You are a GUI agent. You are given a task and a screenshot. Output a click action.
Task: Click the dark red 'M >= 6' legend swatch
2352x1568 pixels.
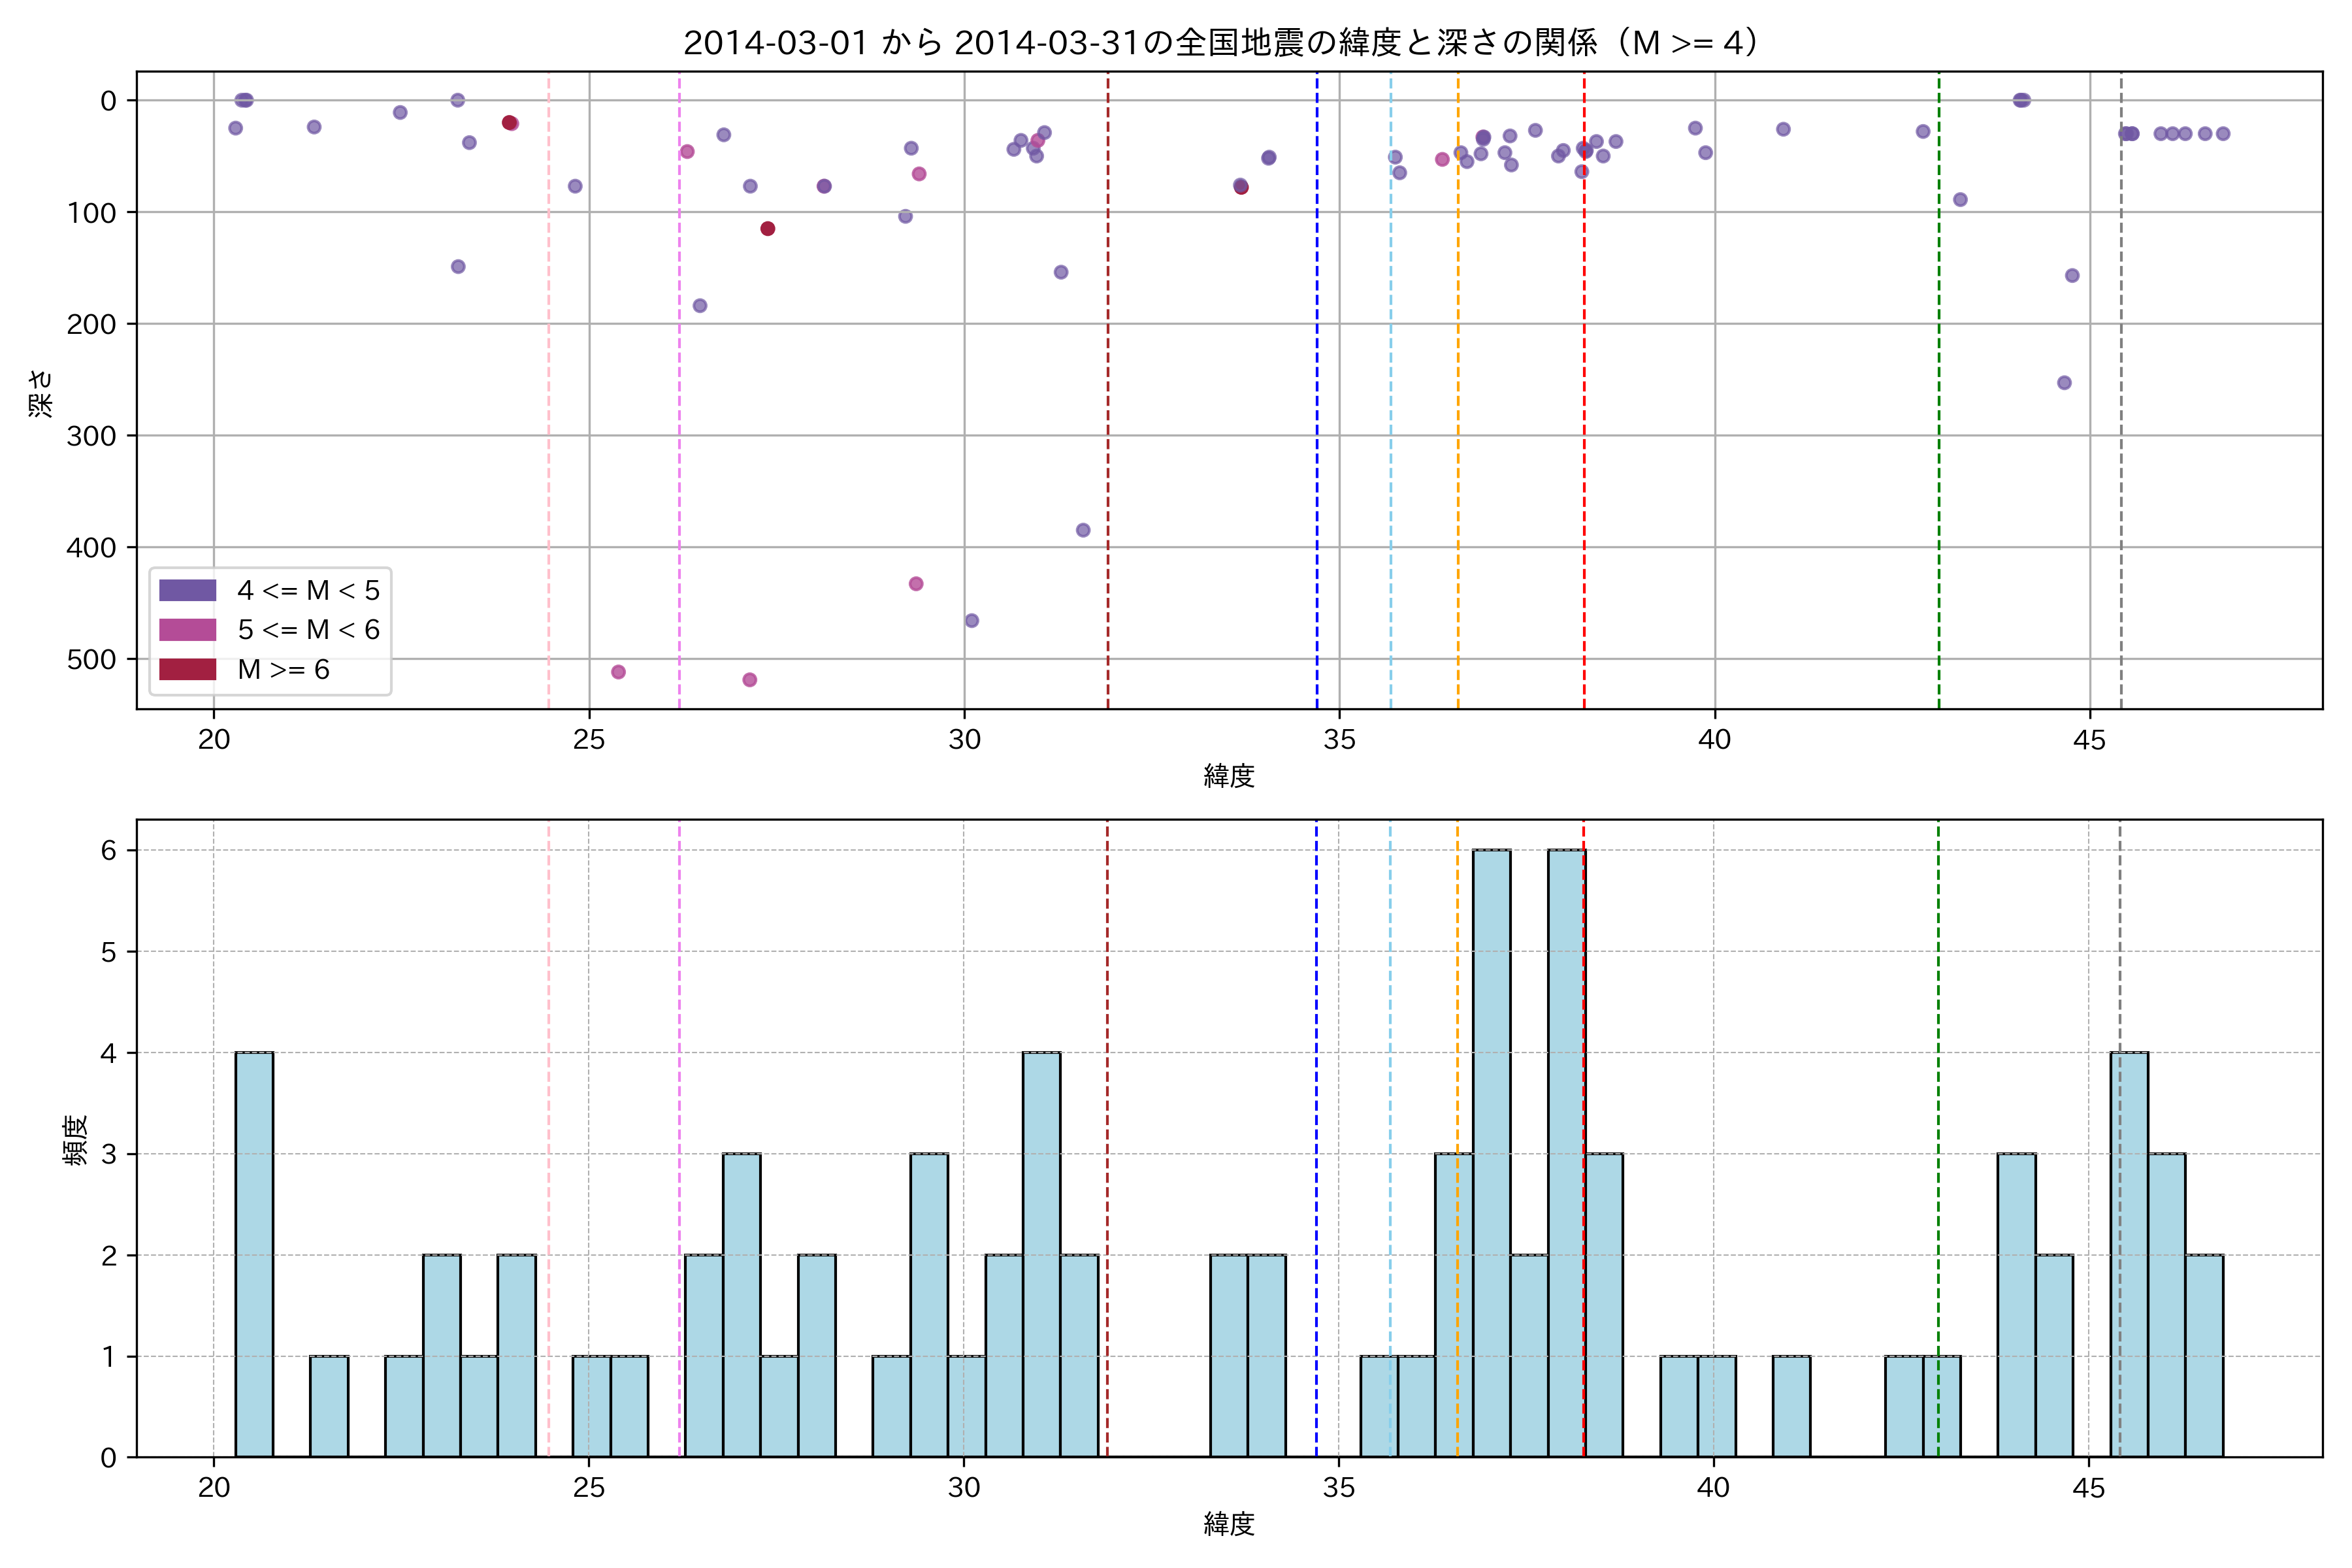187,669
